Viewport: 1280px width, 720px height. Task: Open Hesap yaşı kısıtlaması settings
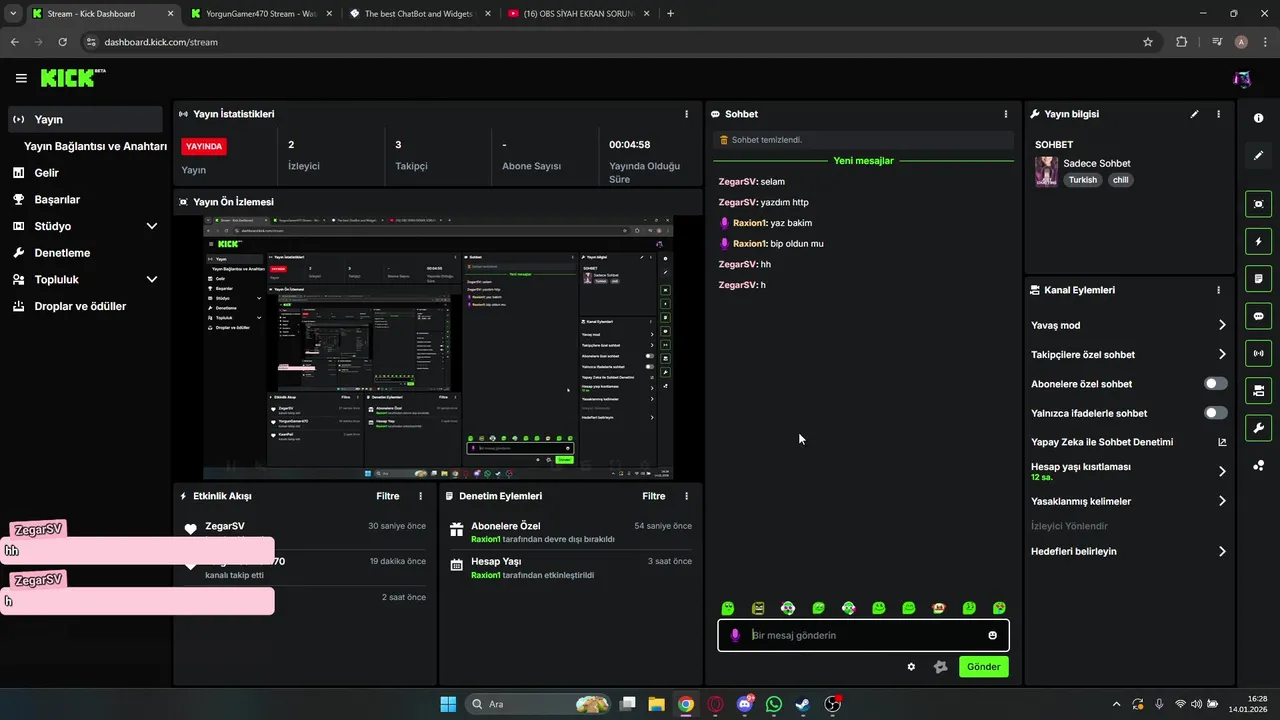[x=1129, y=471]
